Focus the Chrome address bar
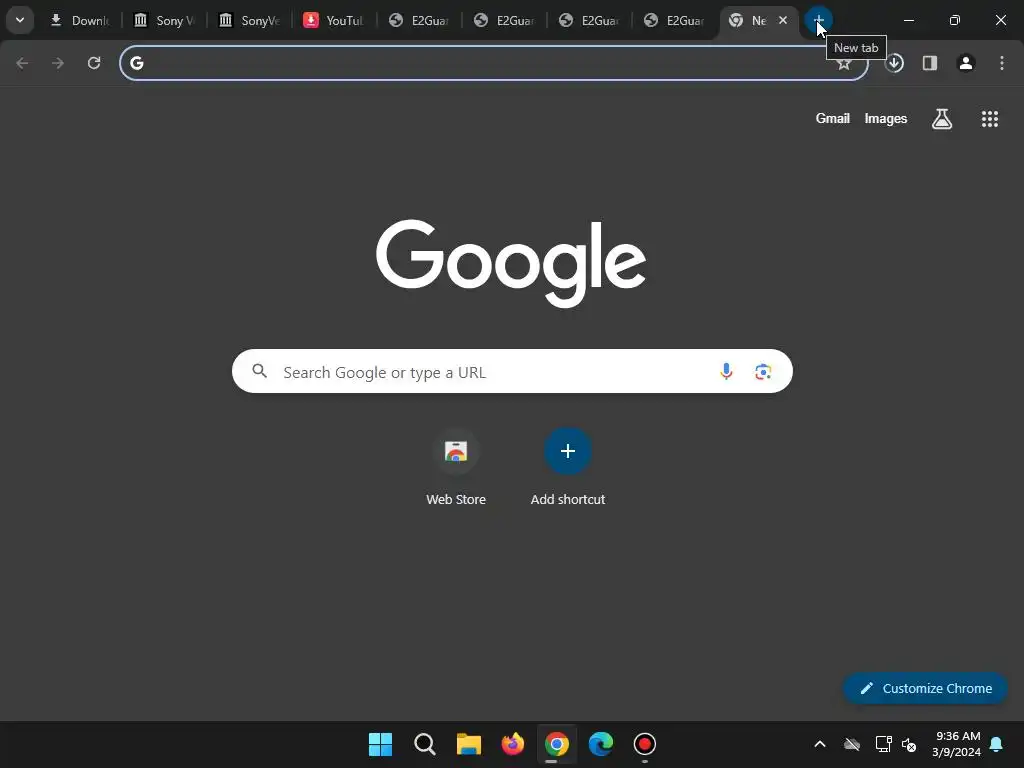 click(x=494, y=63)
